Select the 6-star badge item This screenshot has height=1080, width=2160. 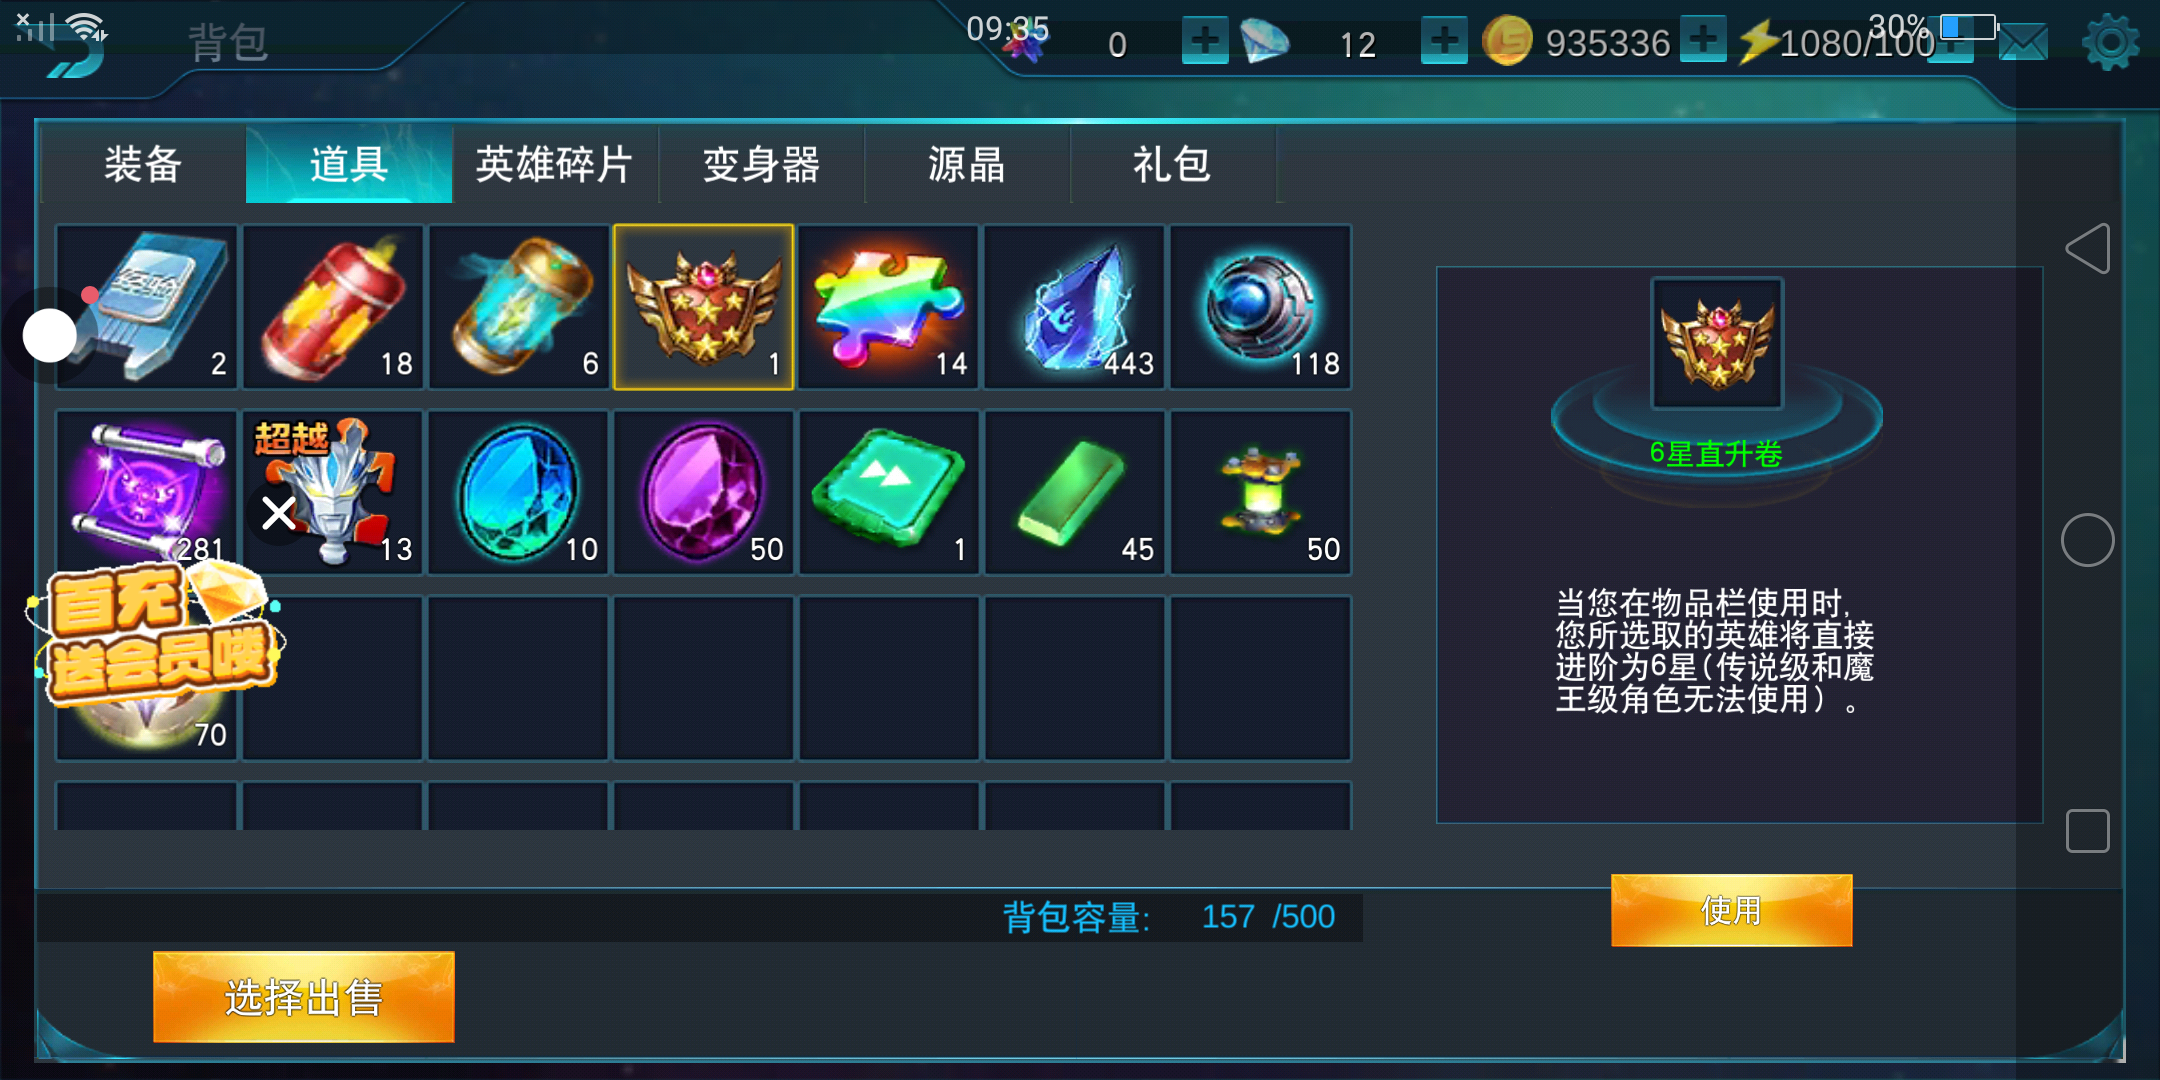pyautogui.click(x=703, y=307)
